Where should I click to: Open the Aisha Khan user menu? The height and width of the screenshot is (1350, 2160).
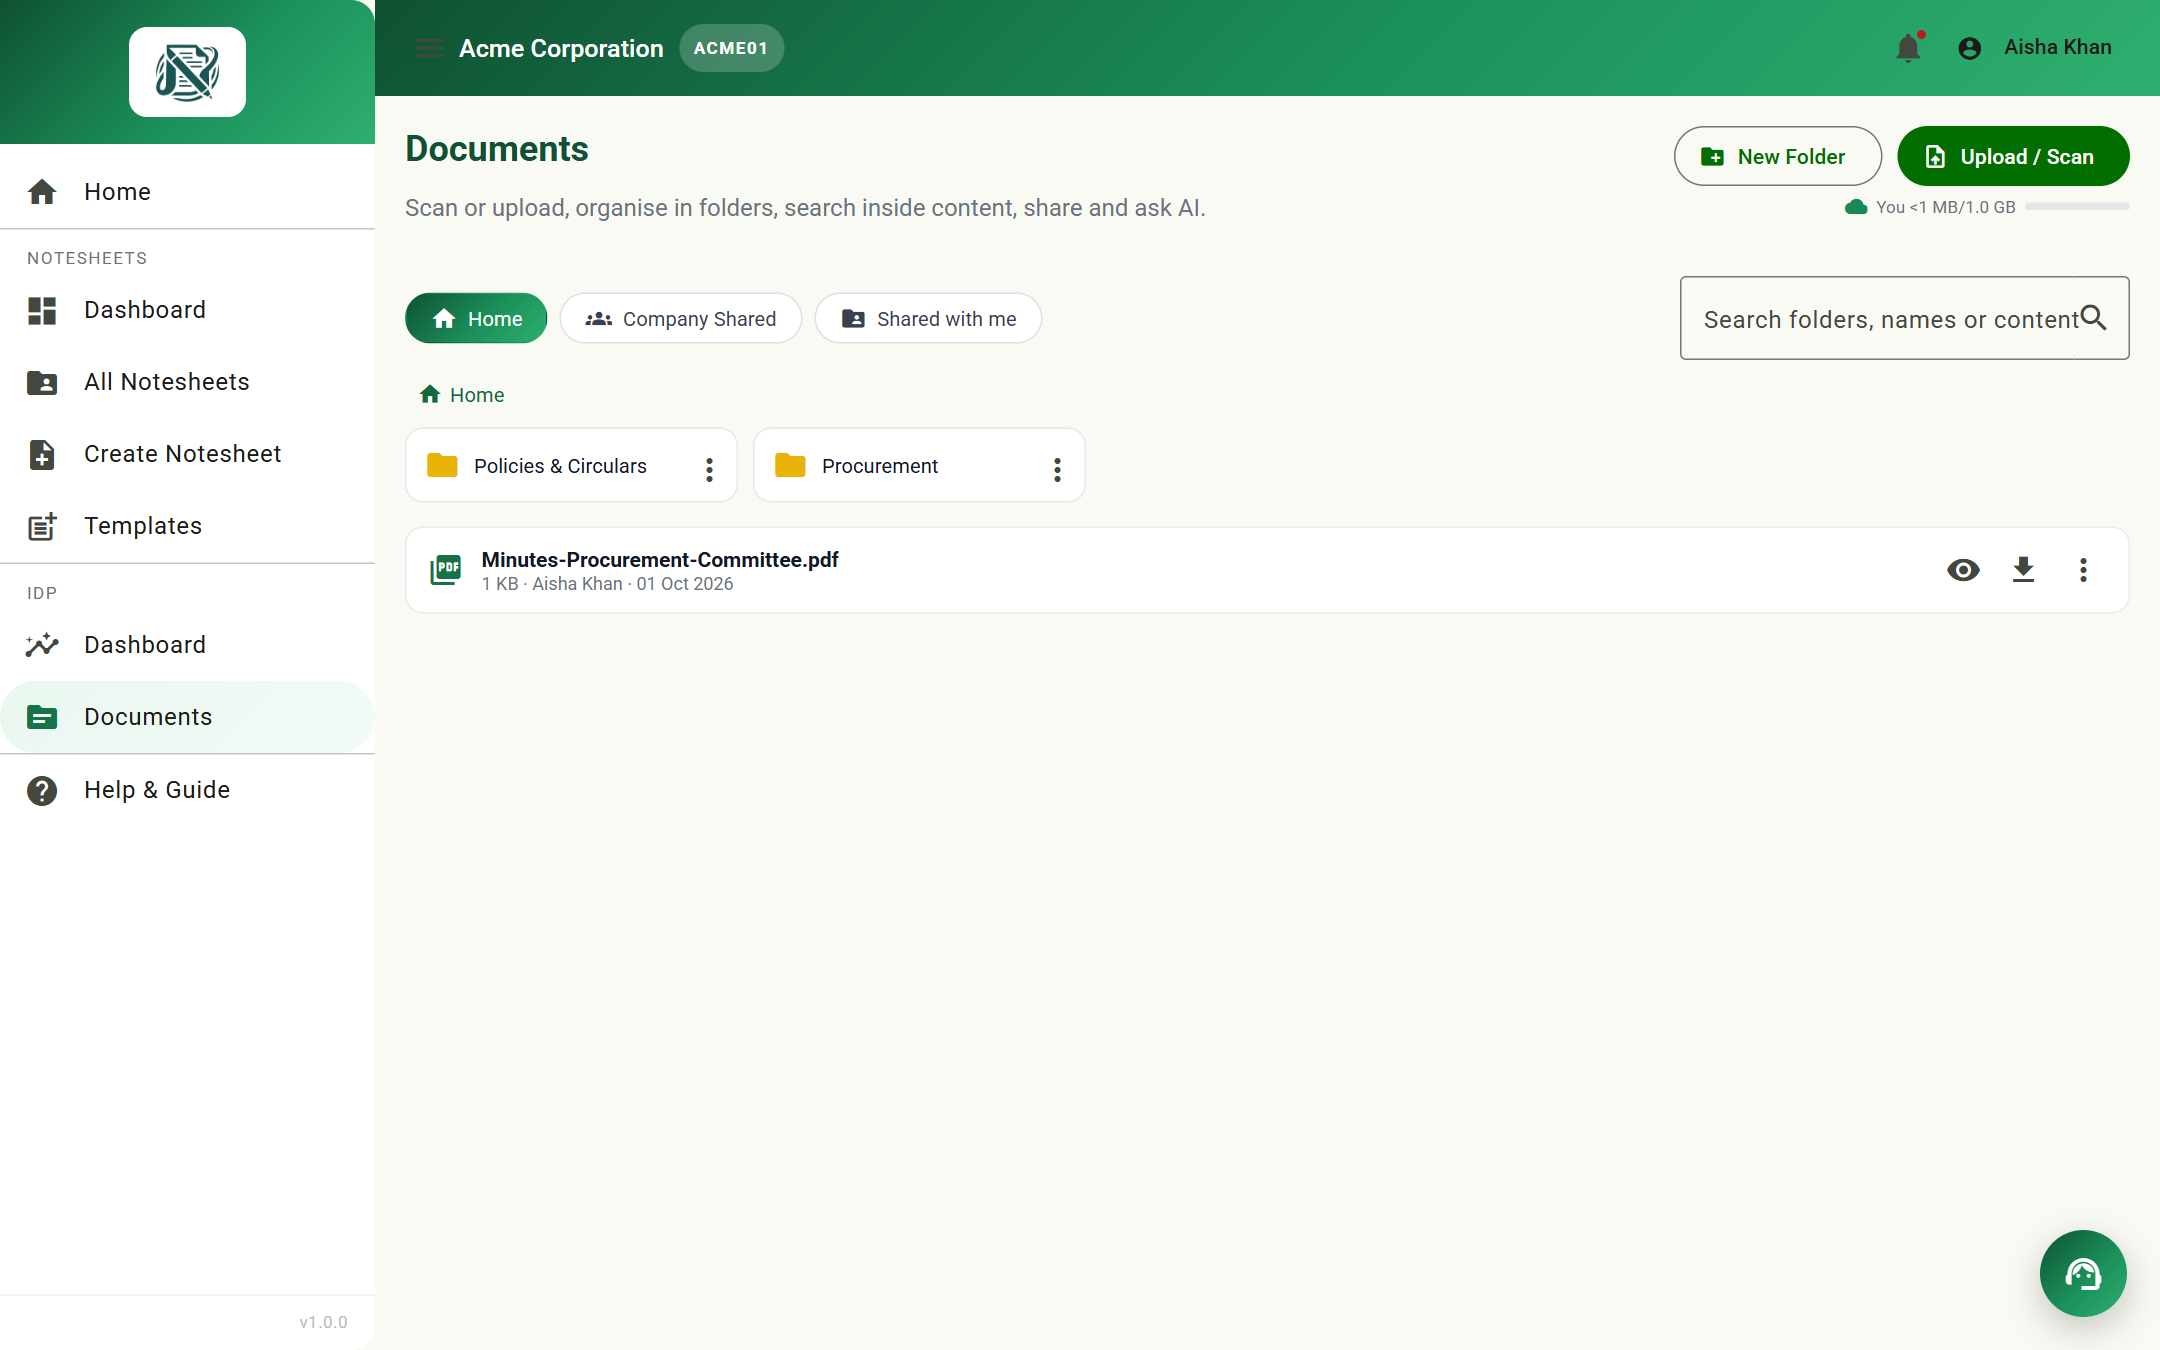tap(2035, 47)
